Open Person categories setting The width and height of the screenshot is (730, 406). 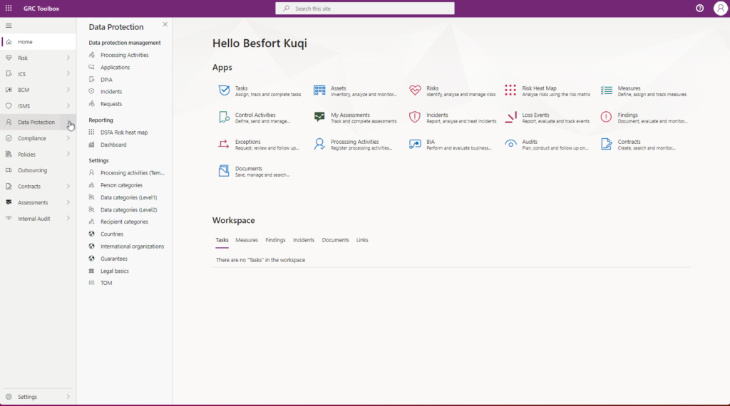pos(121,185)
